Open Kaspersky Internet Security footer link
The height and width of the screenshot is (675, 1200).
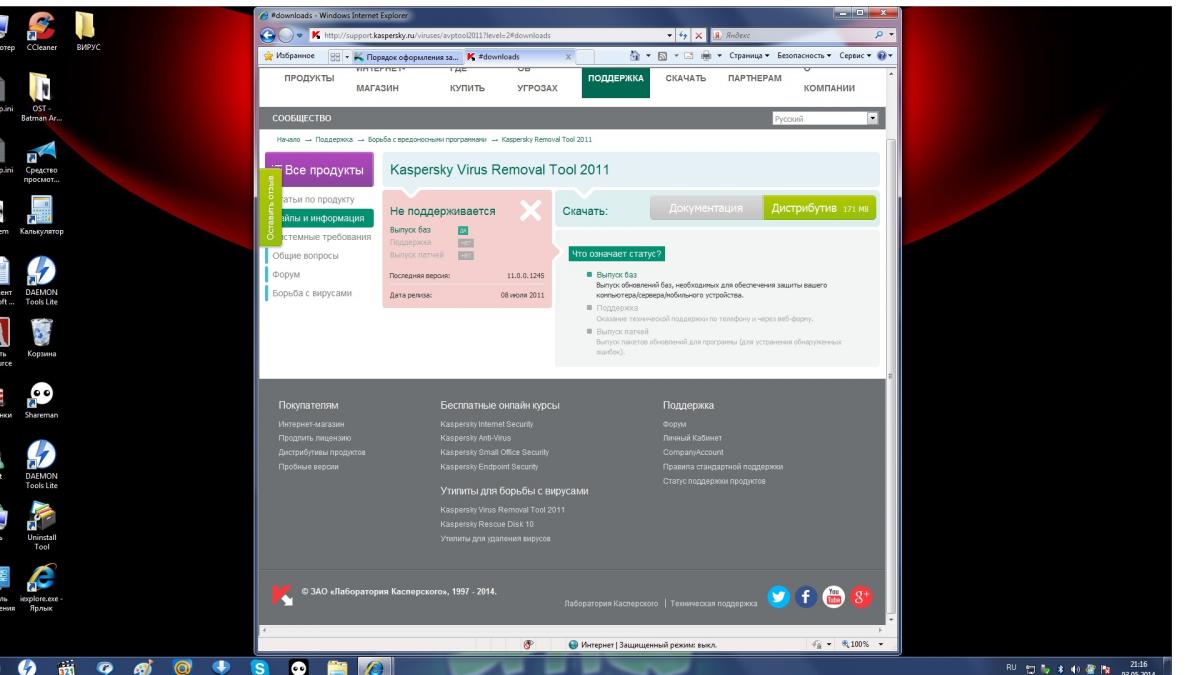point(487,424)
